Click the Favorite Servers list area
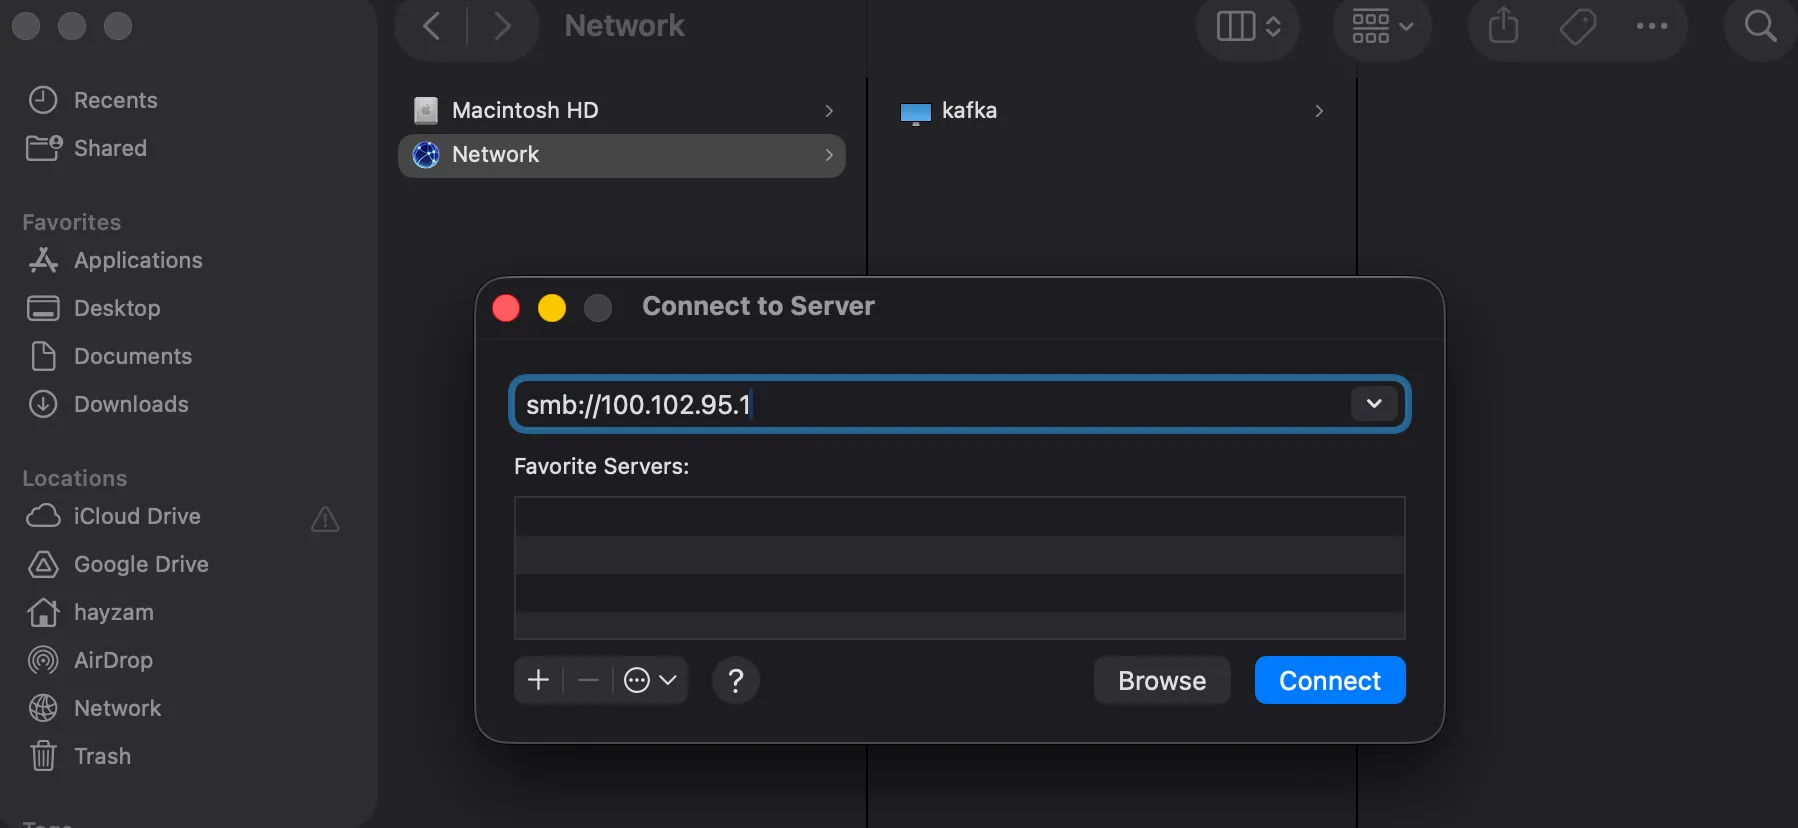This screenshot has height=828, width=1798. point(960,568)
